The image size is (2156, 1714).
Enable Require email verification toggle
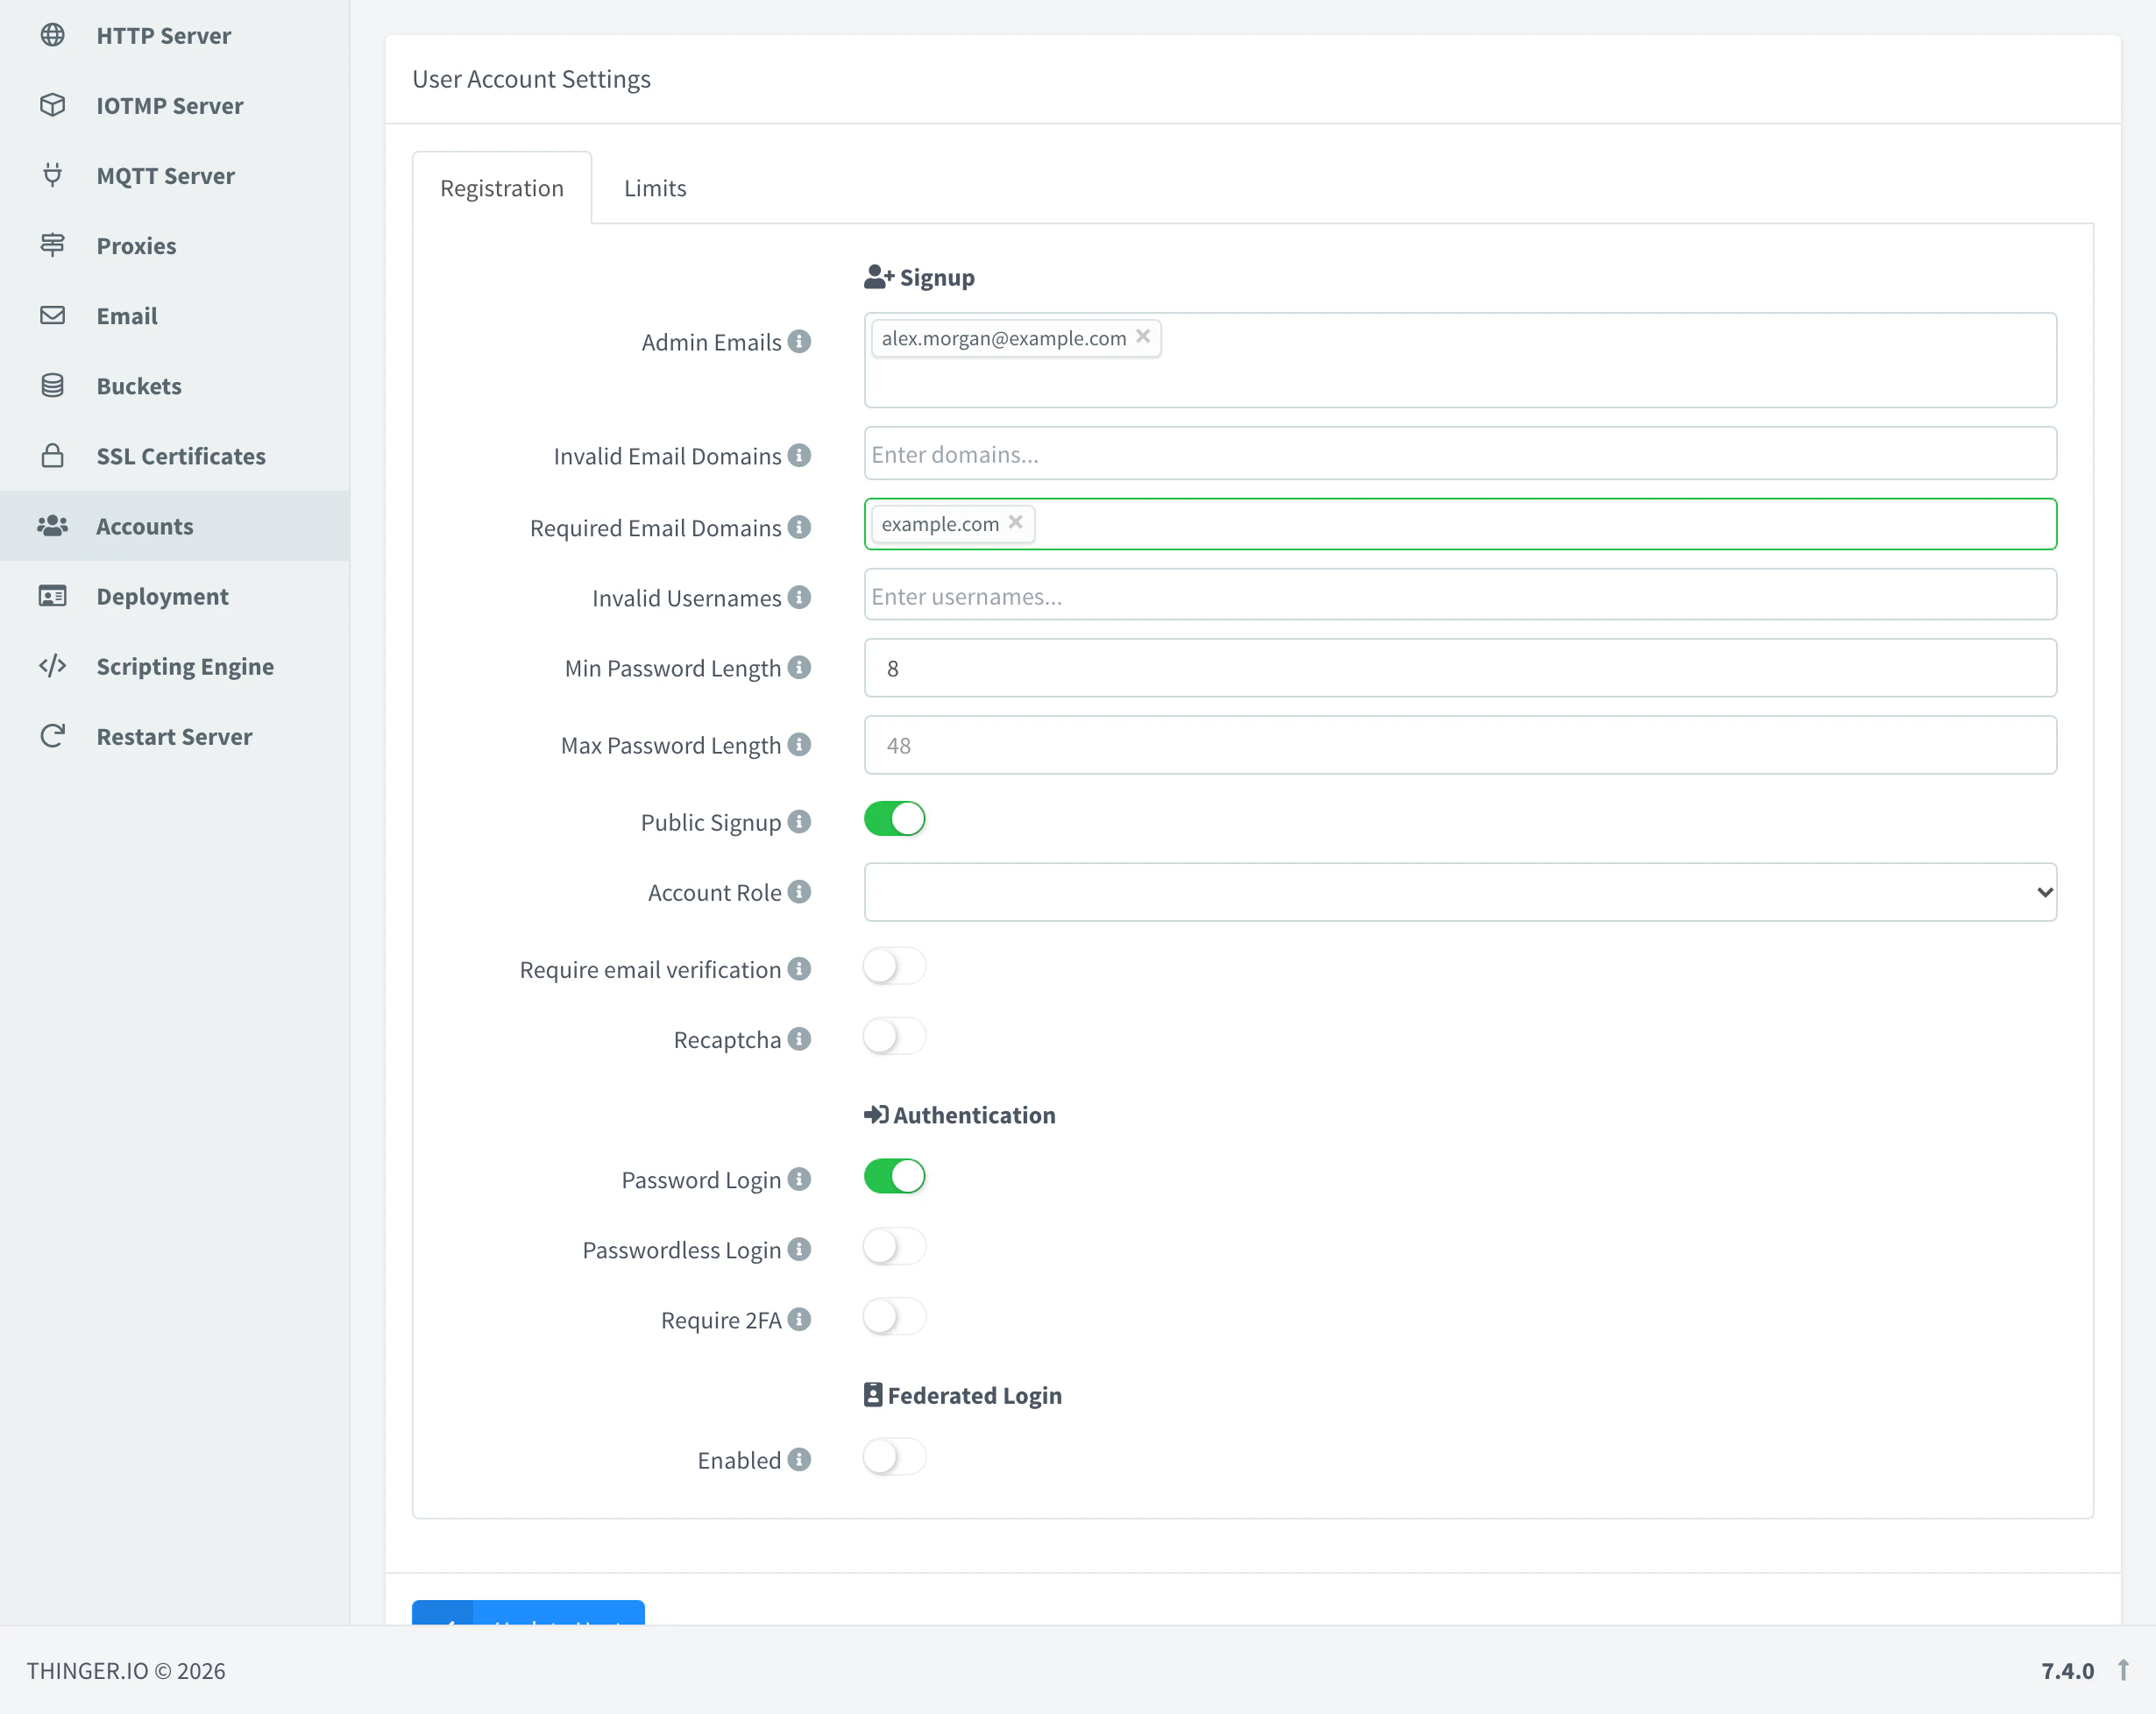894,966
